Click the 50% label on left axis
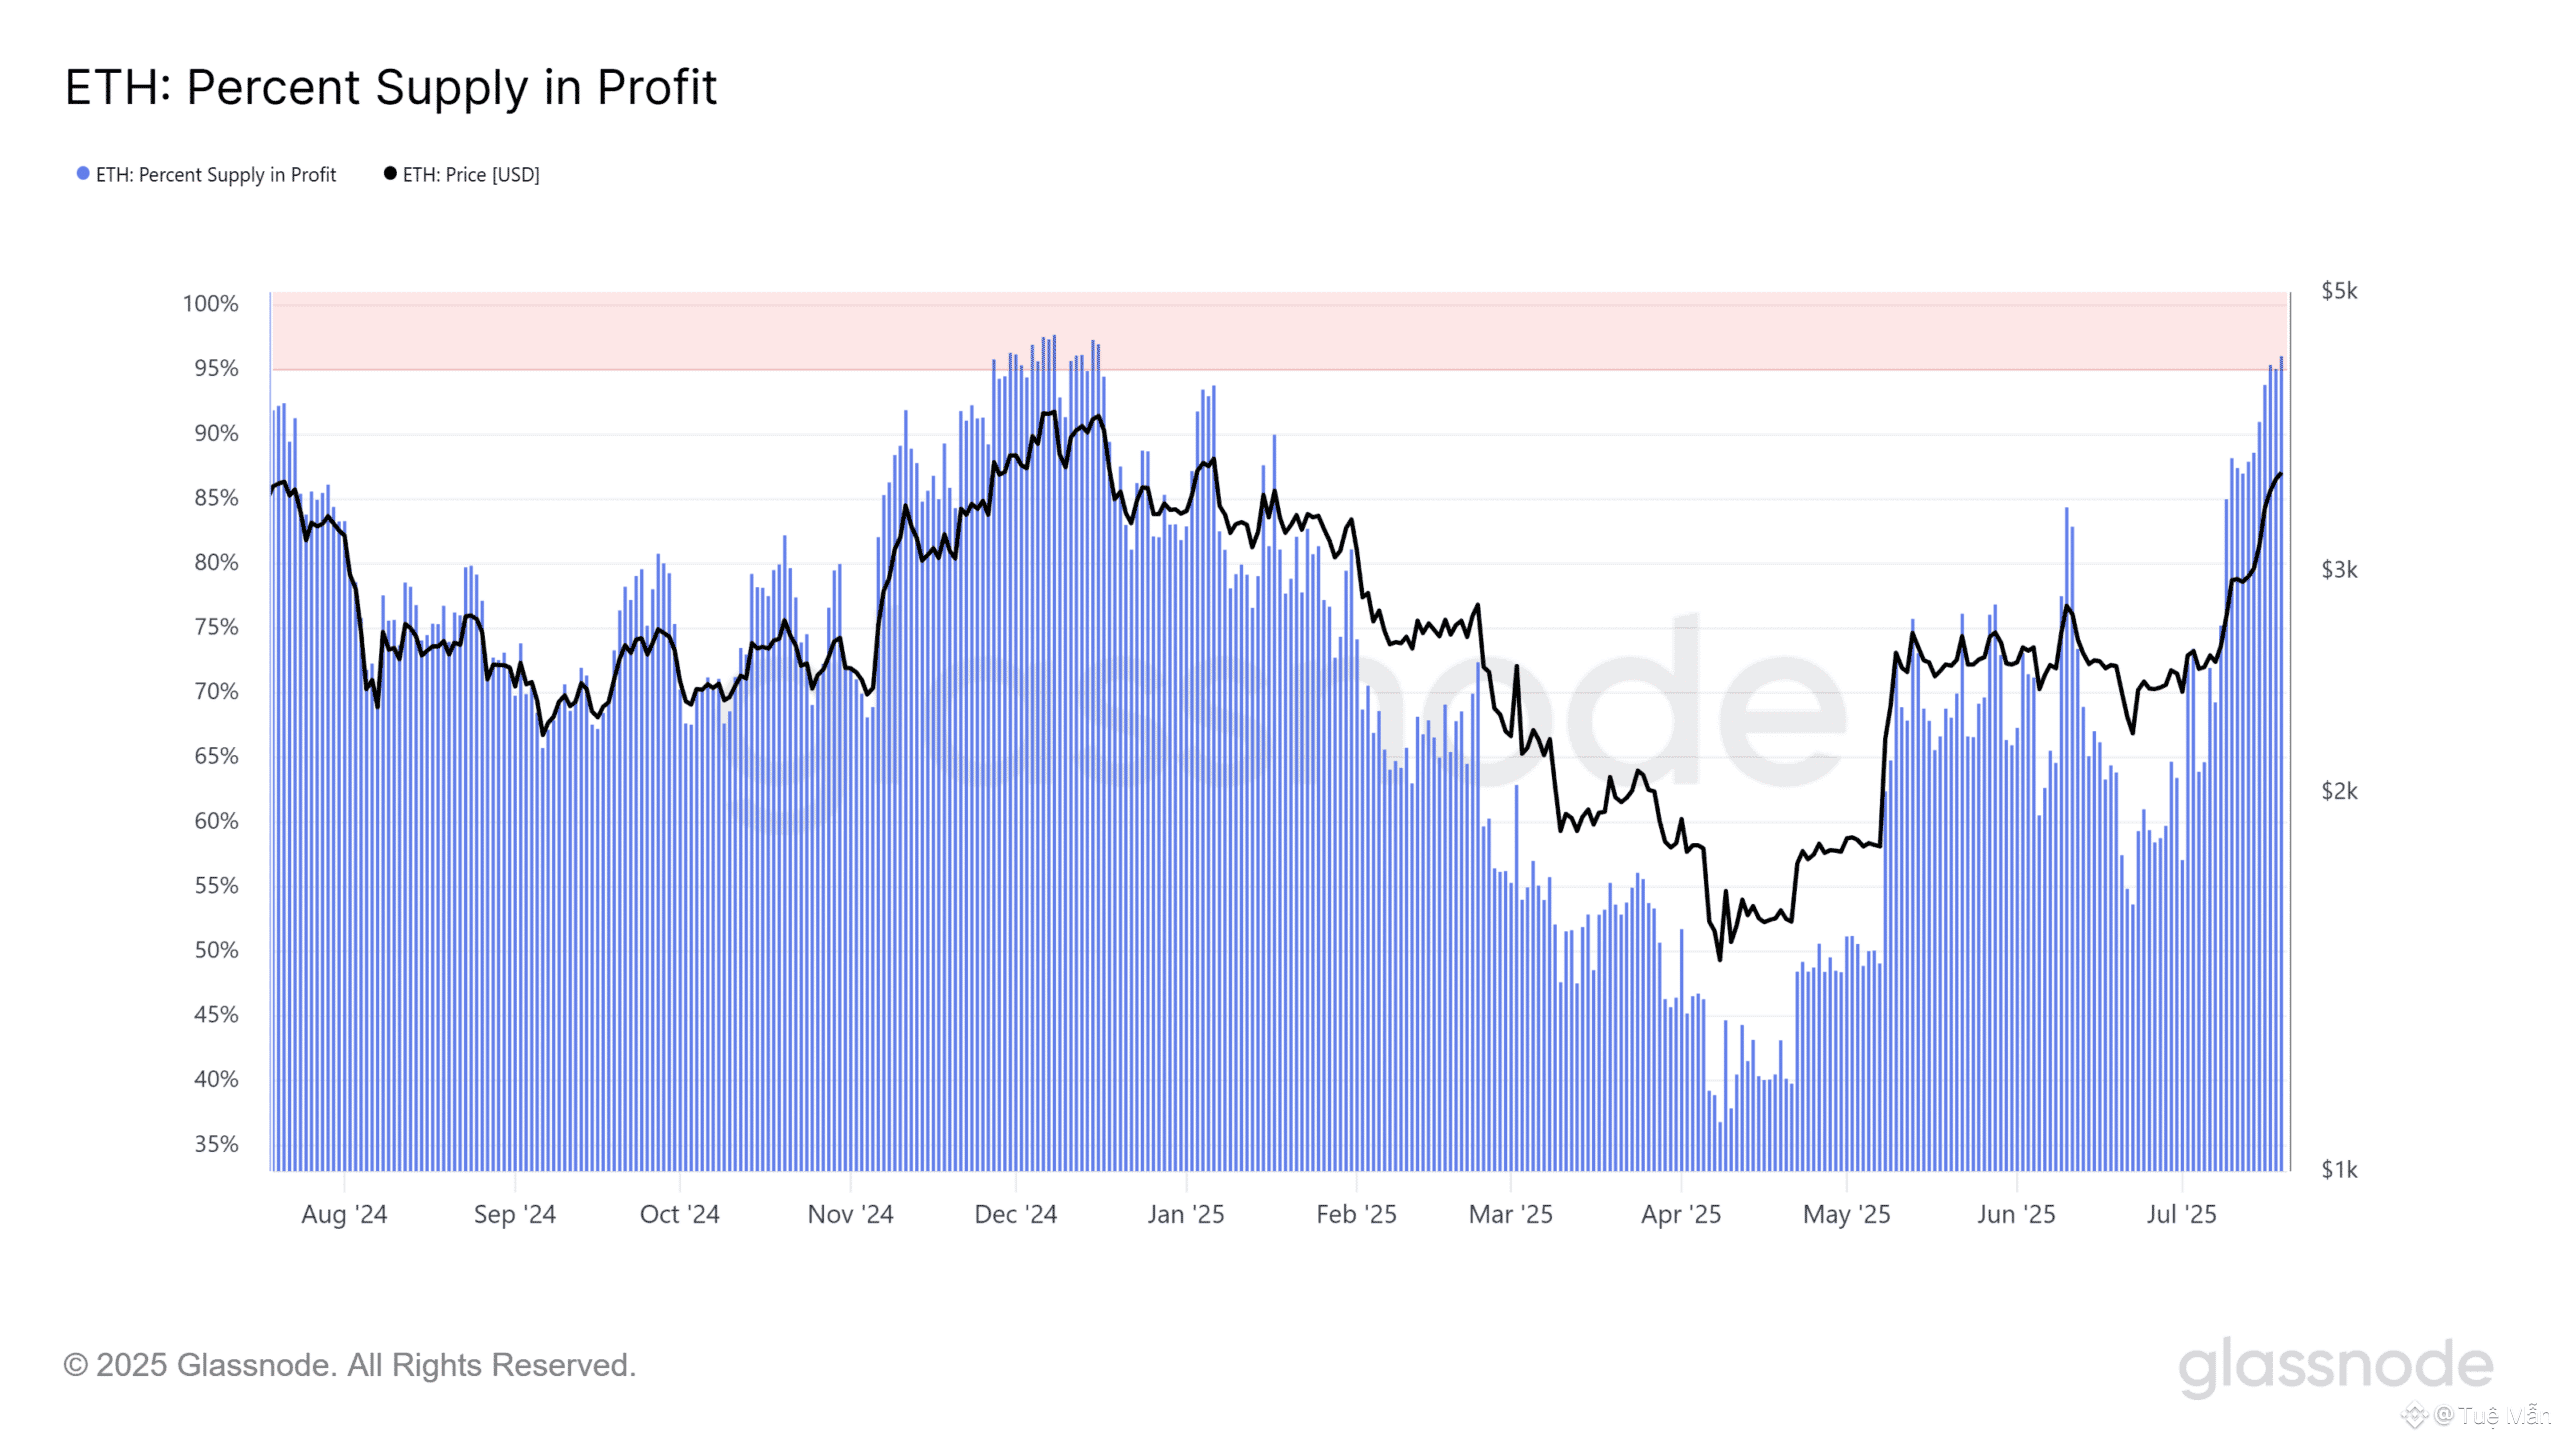Screen dimensions: 2560x1440 click(216, 950)
